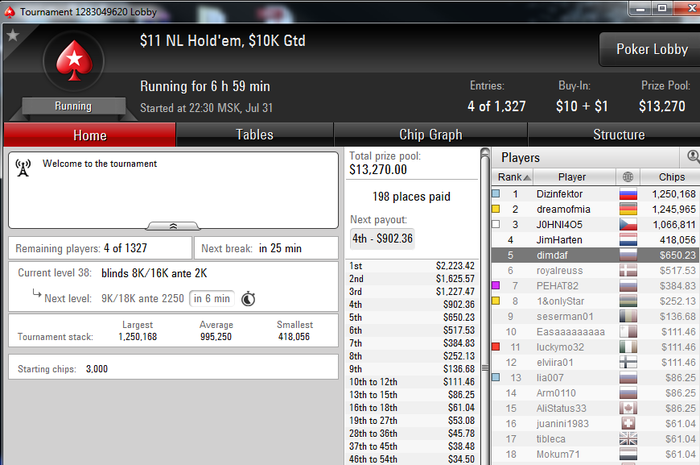Sort players by the Chips column

click(671, 177)
